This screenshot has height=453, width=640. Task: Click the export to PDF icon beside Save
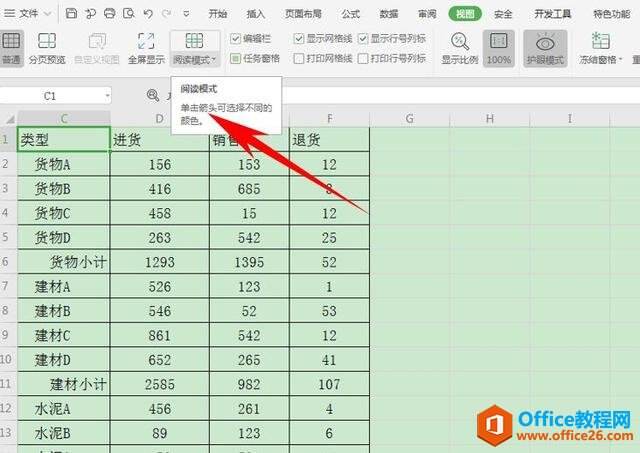click(x=90, y=13)
